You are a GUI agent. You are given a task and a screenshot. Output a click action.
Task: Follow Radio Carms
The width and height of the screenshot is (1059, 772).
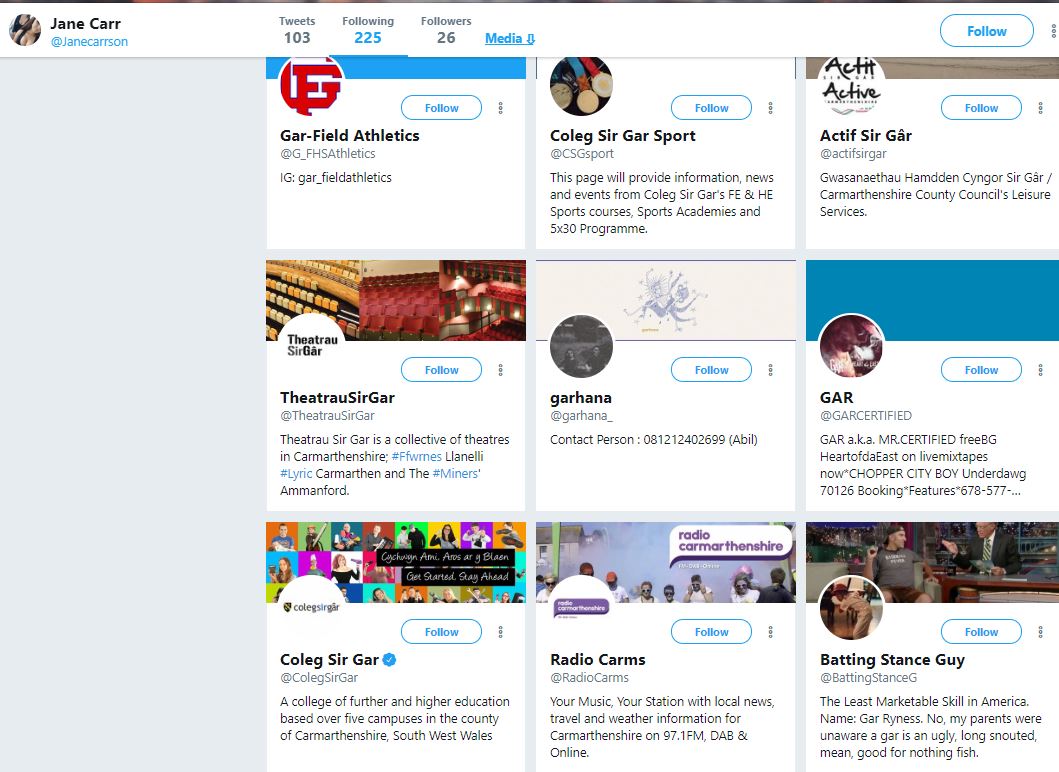(711, 632)
